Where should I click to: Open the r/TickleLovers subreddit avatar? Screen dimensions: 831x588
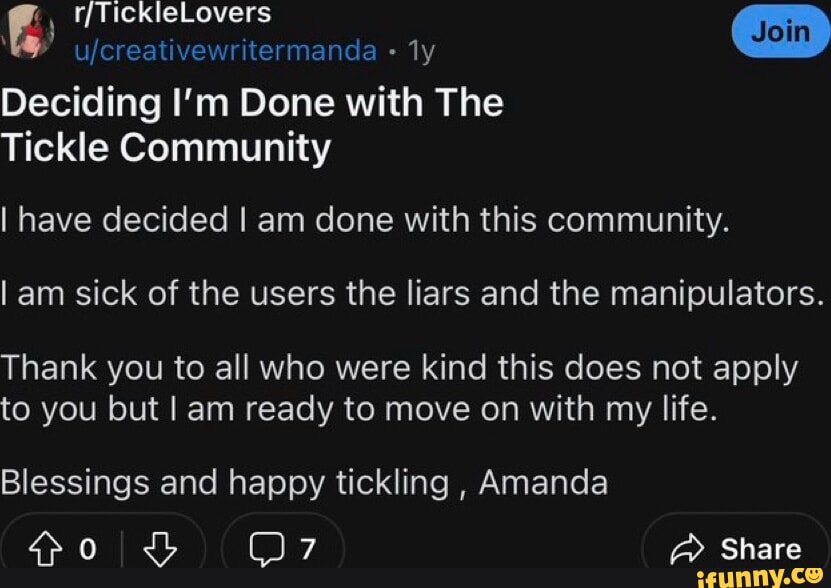pyautogui.click(x=28, y=30)
